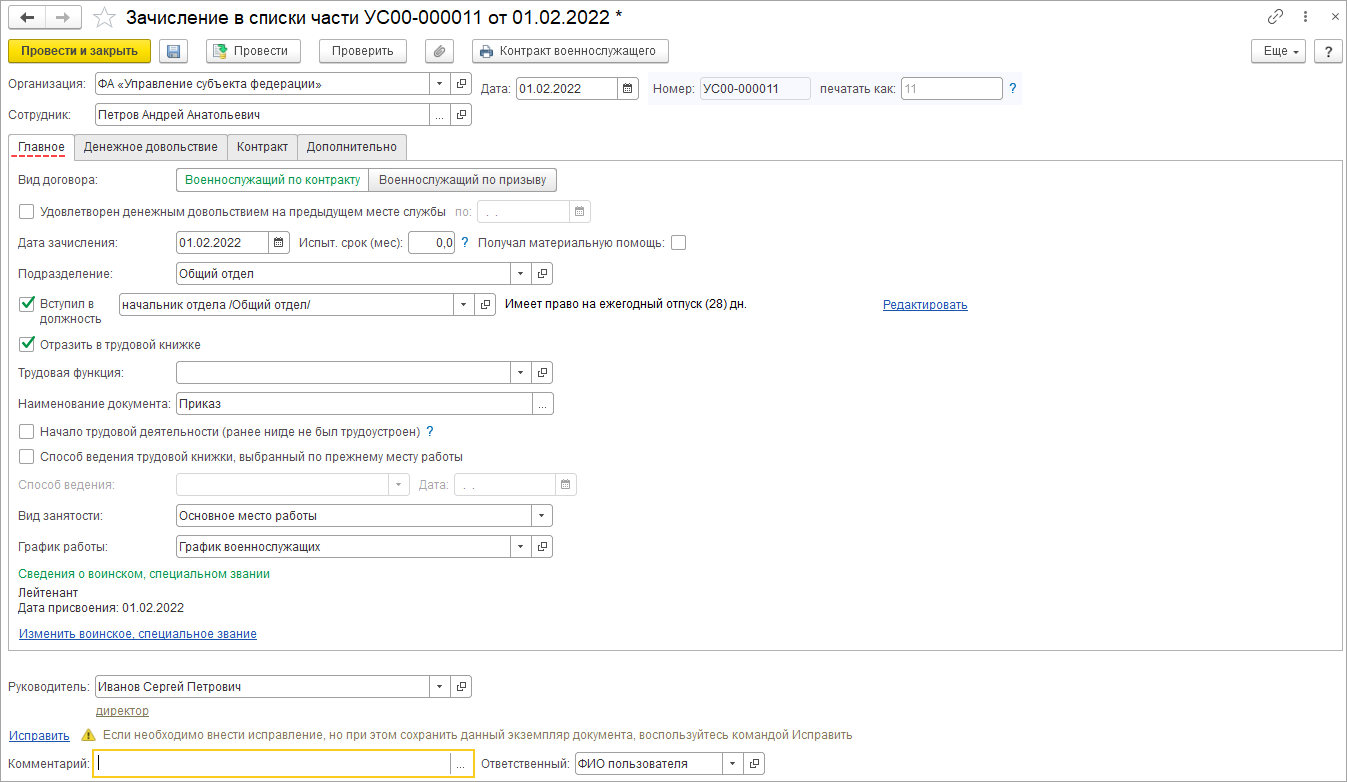This screenshot has width=1347, height=782.
Task: Open Сотрудник record icon
Action: 461,115
